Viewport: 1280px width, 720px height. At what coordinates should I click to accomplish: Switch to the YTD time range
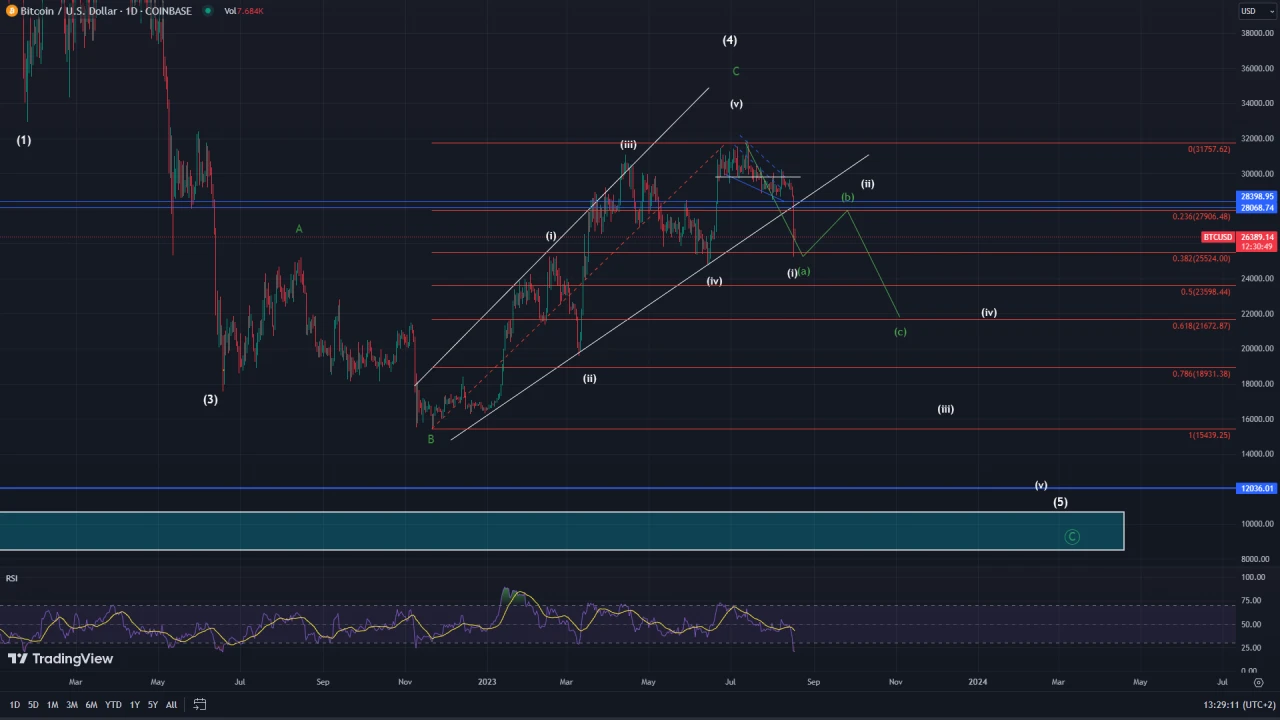click(x=113, y=705)
